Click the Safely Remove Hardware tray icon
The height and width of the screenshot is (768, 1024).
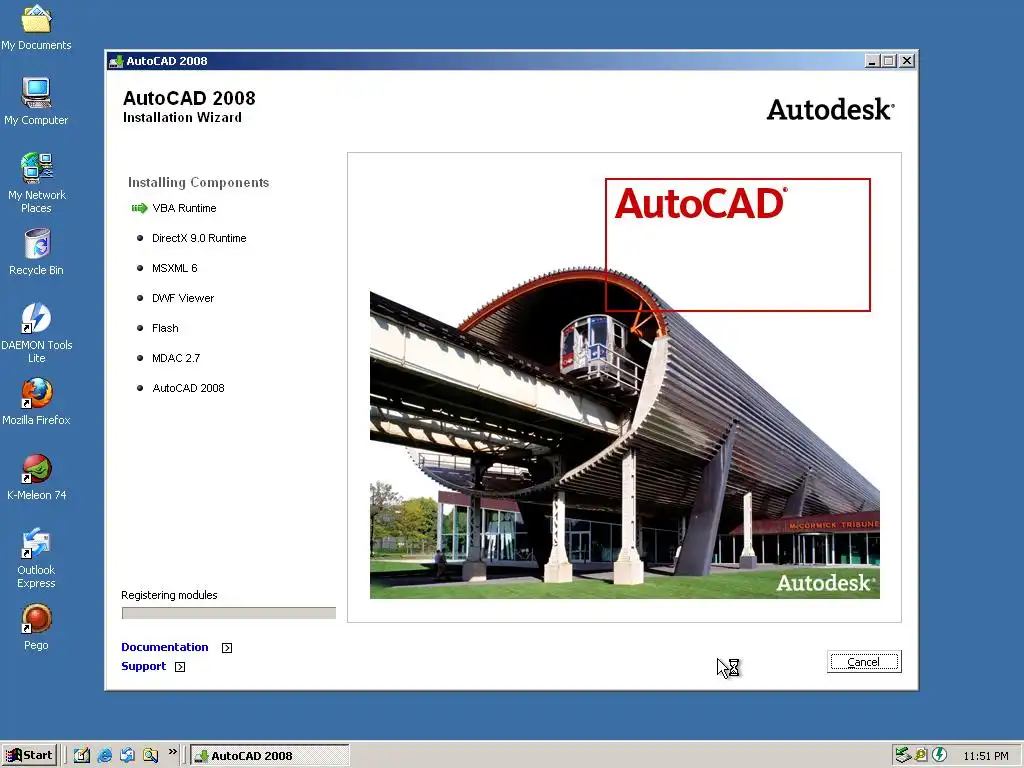903,755
